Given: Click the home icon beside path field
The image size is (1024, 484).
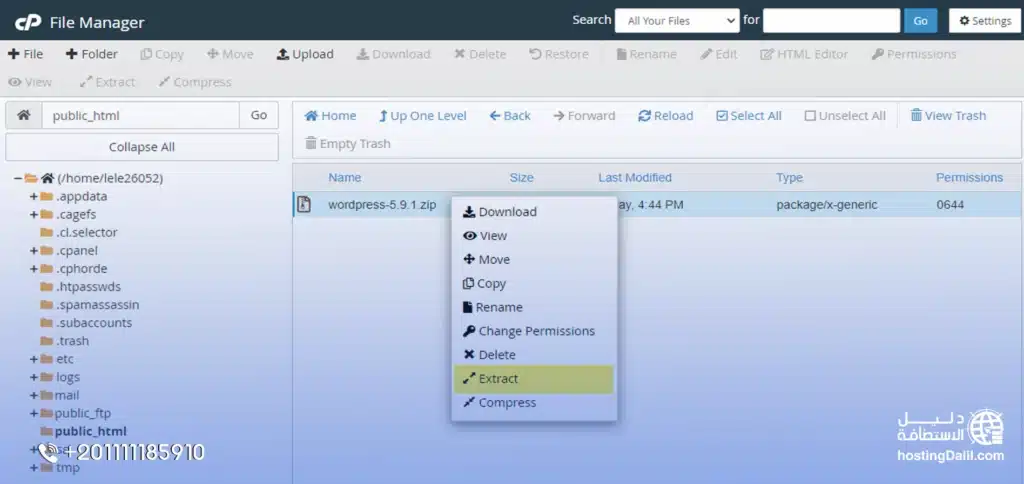Looking at the screenshot, I should (24, 115).
